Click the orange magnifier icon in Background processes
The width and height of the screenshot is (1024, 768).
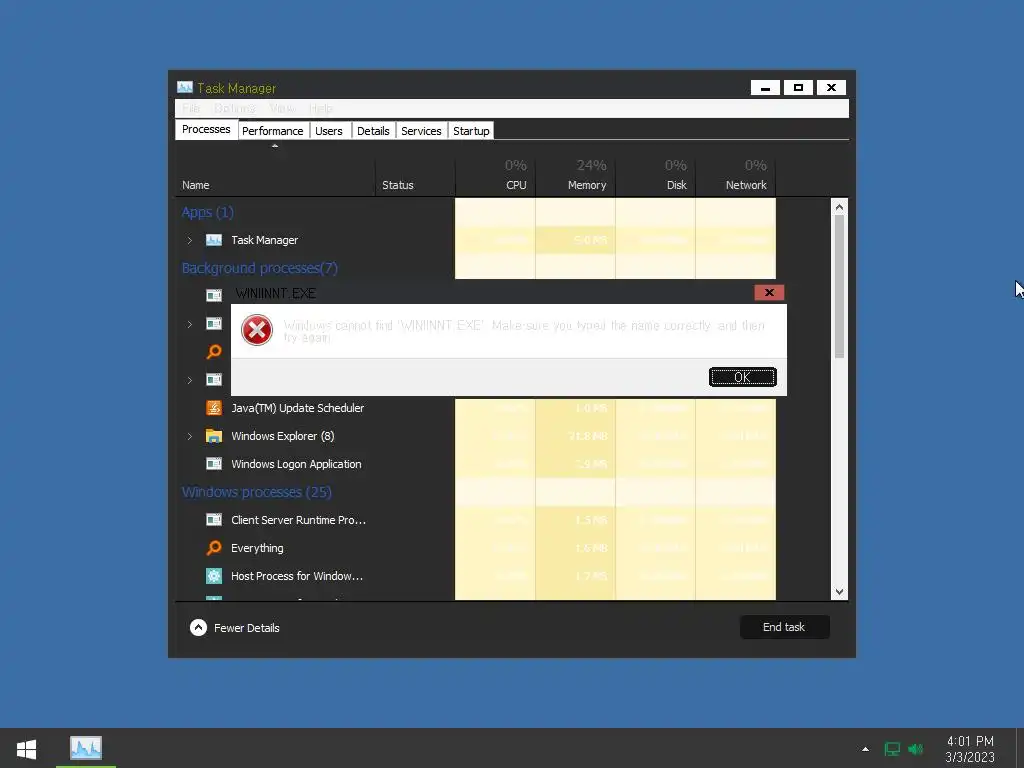coord(214,352)
